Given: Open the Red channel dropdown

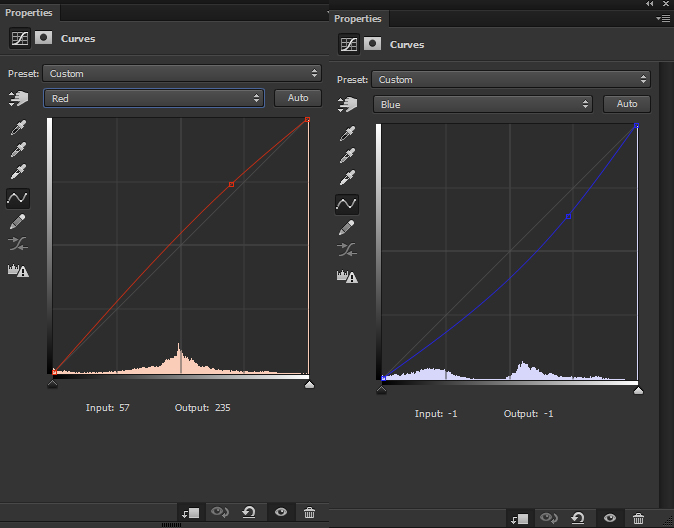Looking at the screenshot, I should [x=153, y=98].
